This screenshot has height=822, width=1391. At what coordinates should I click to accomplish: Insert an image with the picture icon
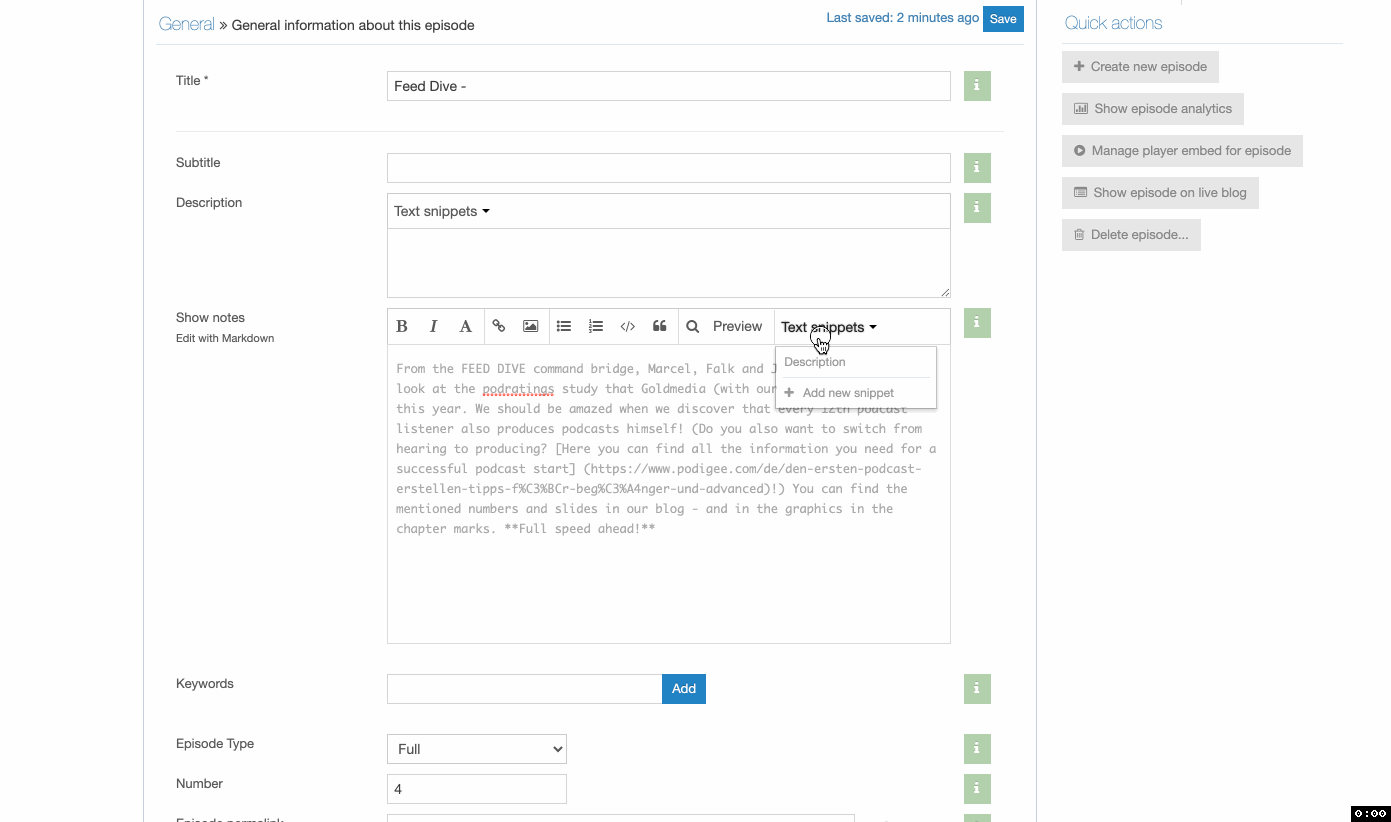(531, 326)
